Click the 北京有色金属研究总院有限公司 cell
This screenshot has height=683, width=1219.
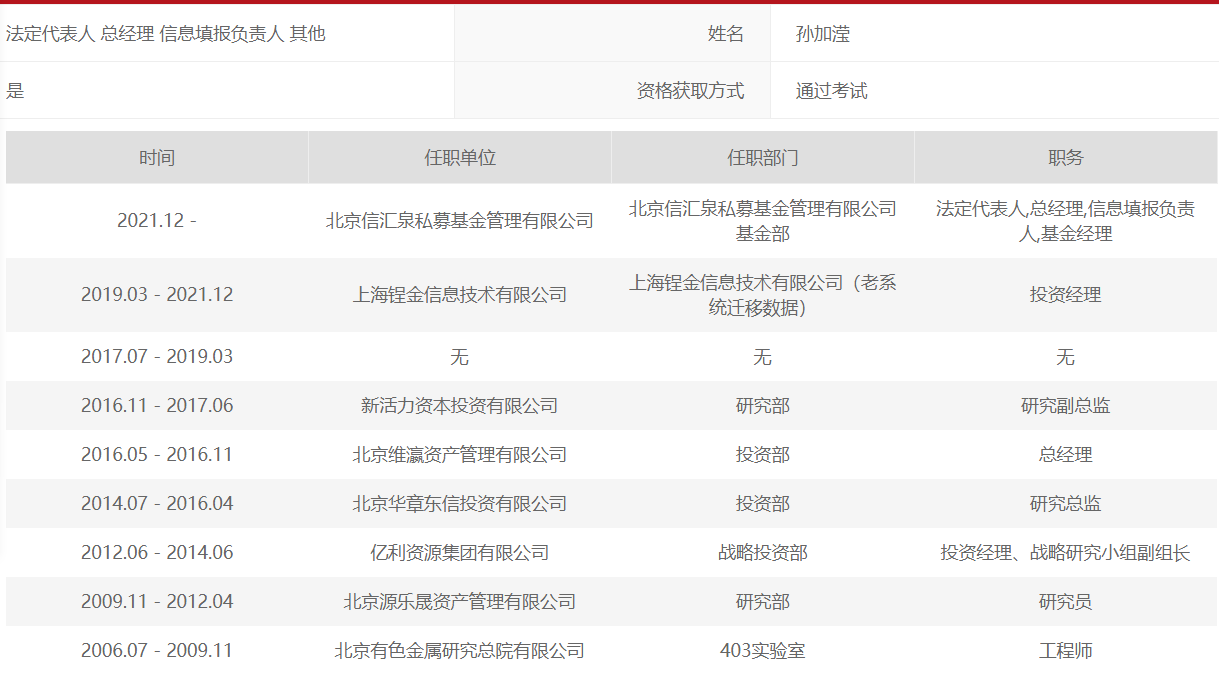(460, 651)
